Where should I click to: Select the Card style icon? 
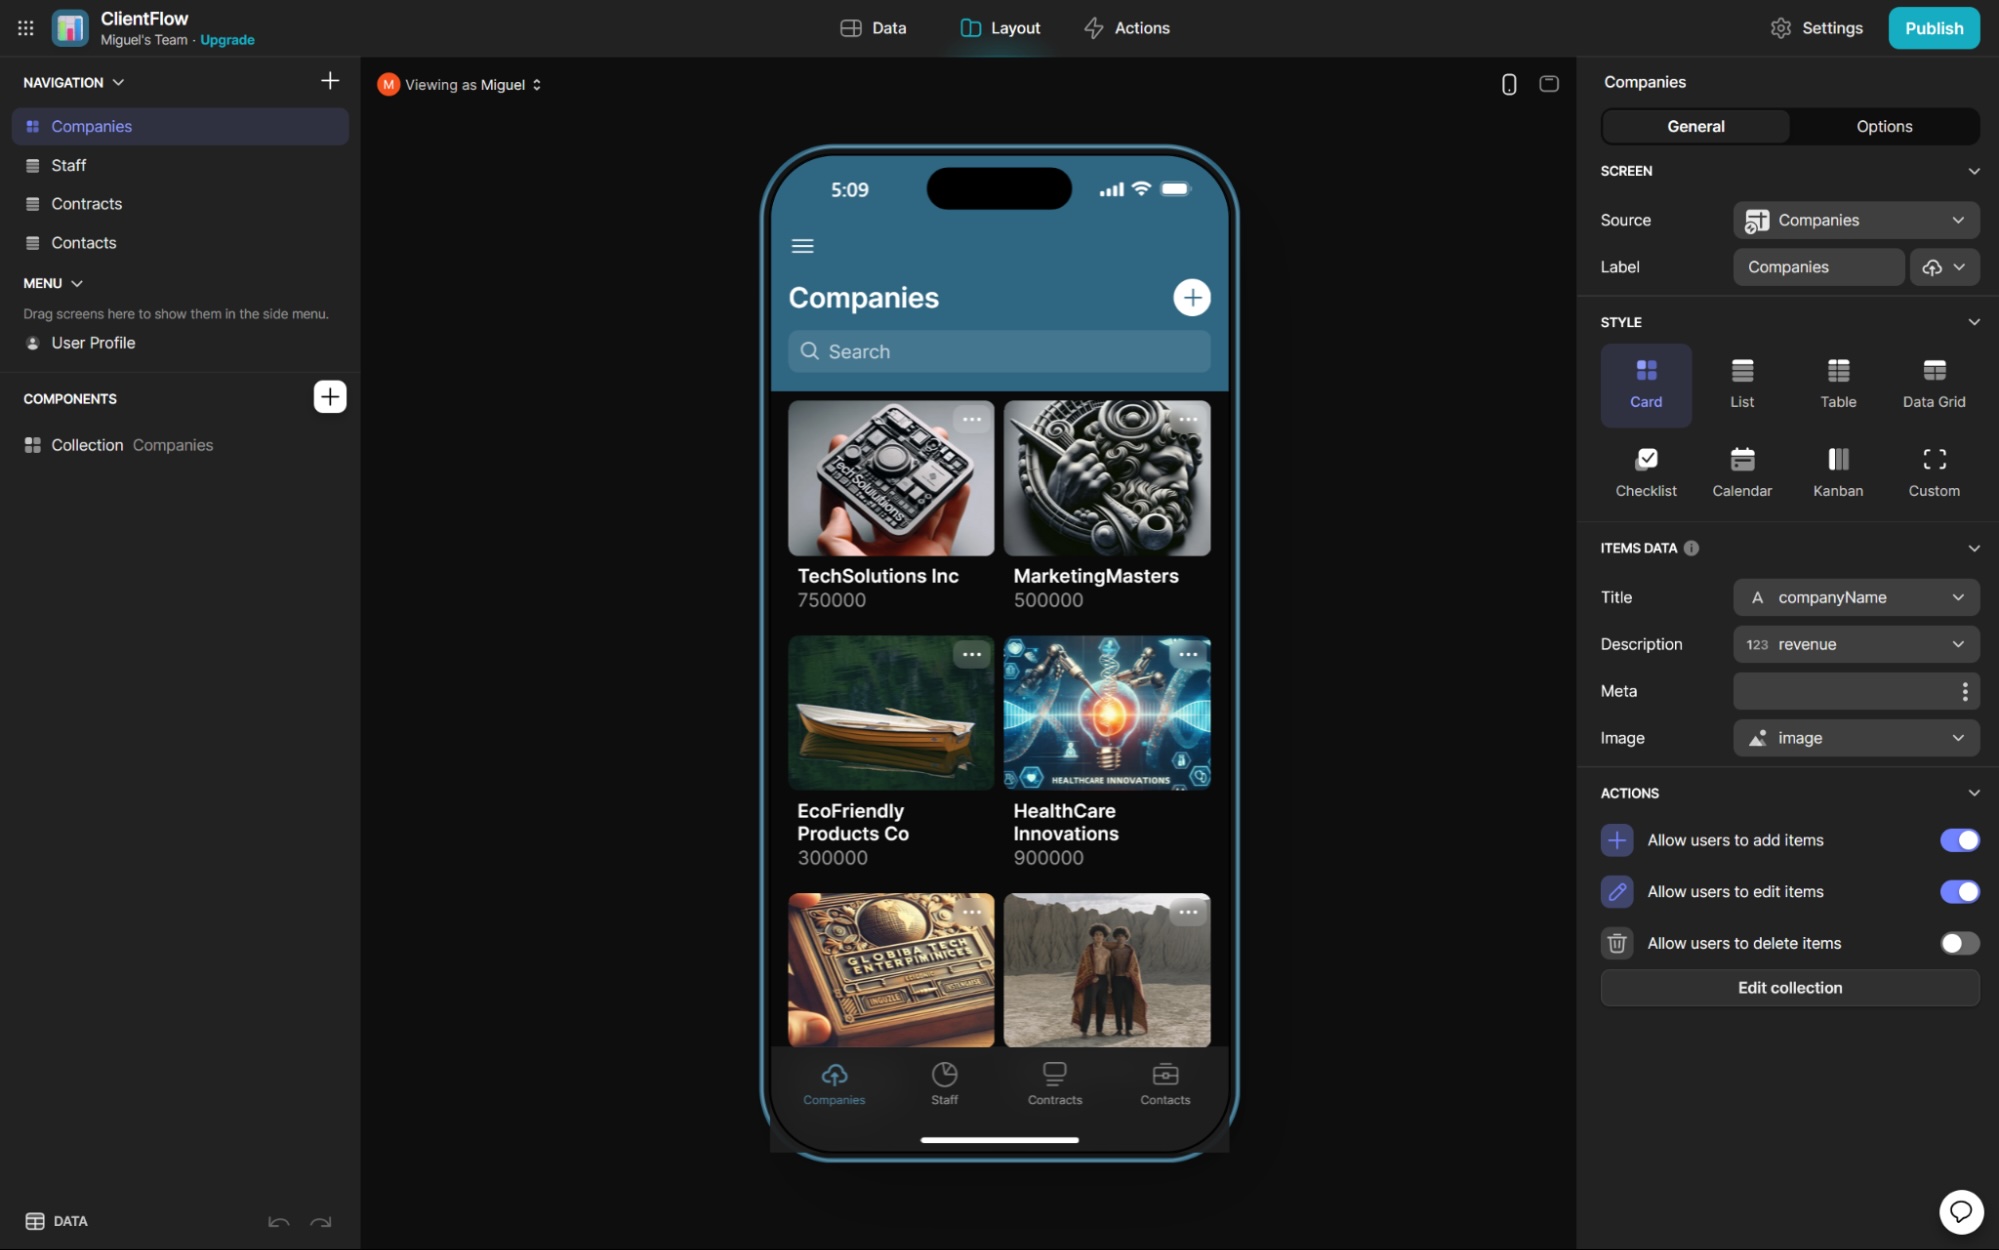point(1645,385)
